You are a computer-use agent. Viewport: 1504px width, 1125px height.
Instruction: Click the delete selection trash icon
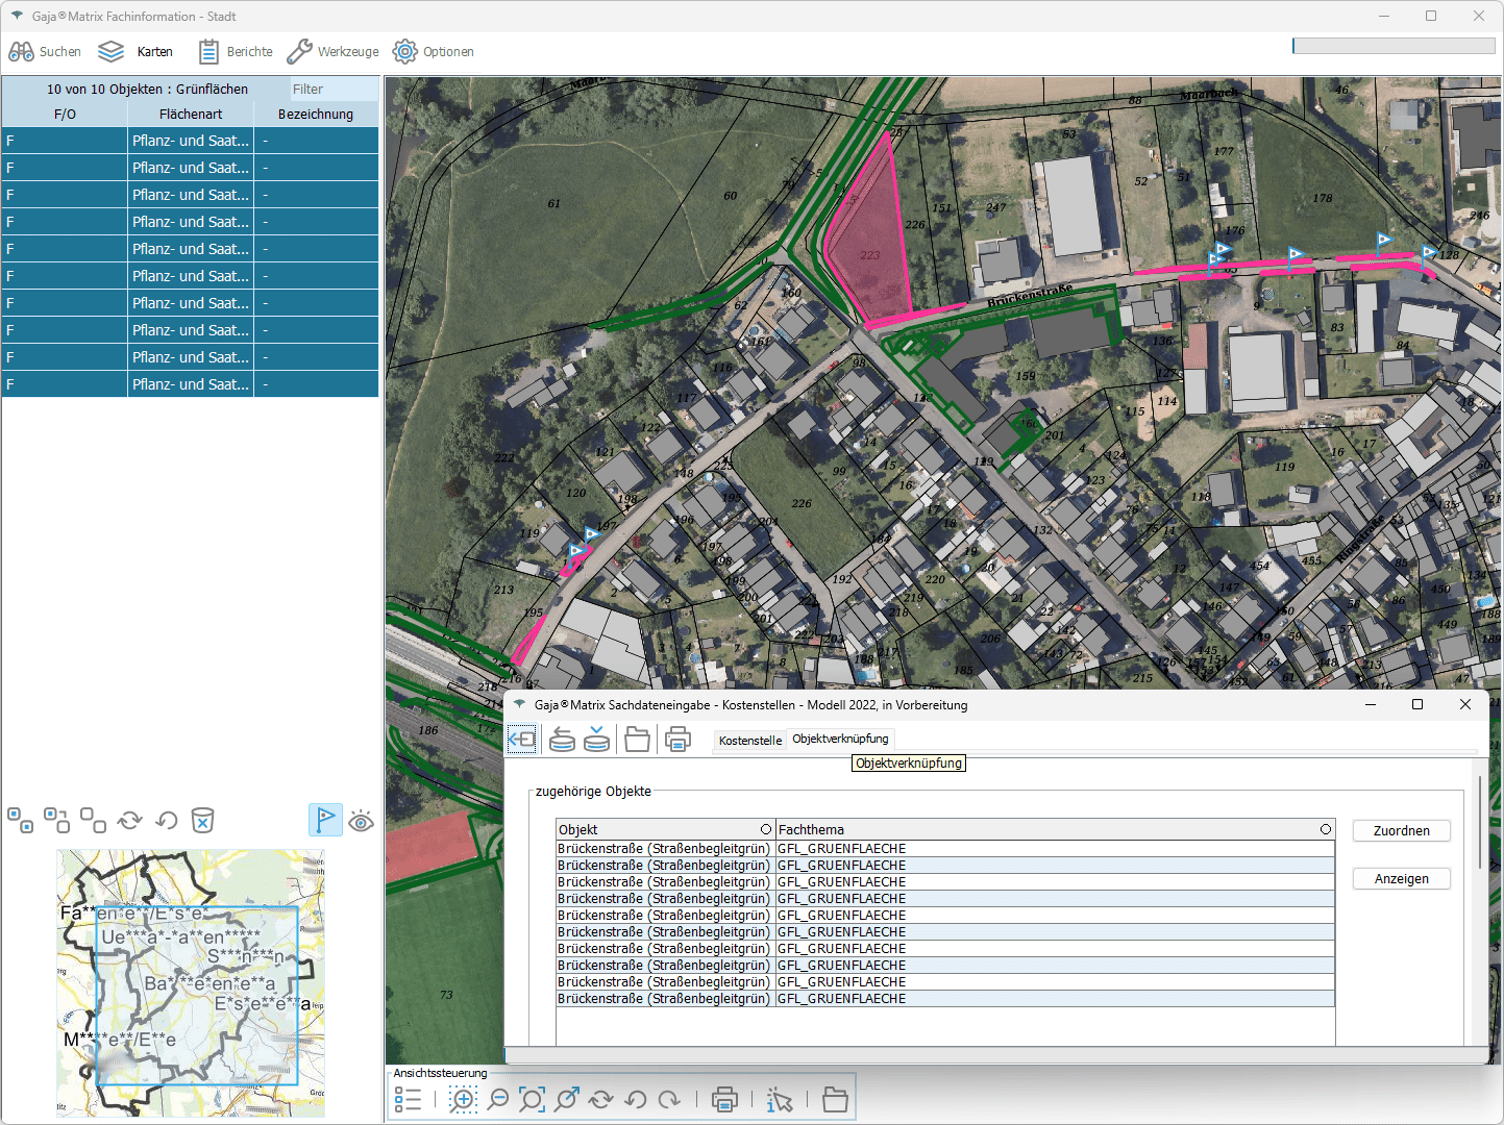coord(202,821)
